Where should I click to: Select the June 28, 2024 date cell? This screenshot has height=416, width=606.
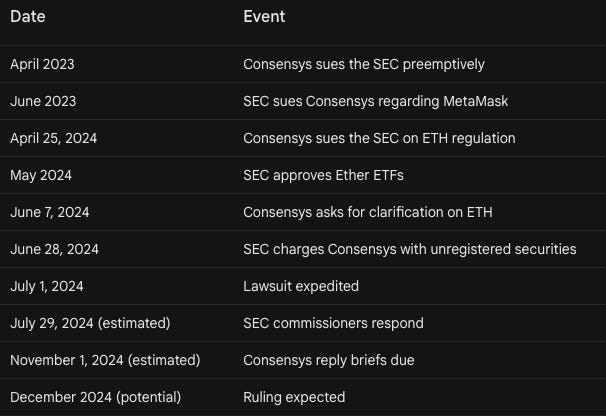[54, 249]
